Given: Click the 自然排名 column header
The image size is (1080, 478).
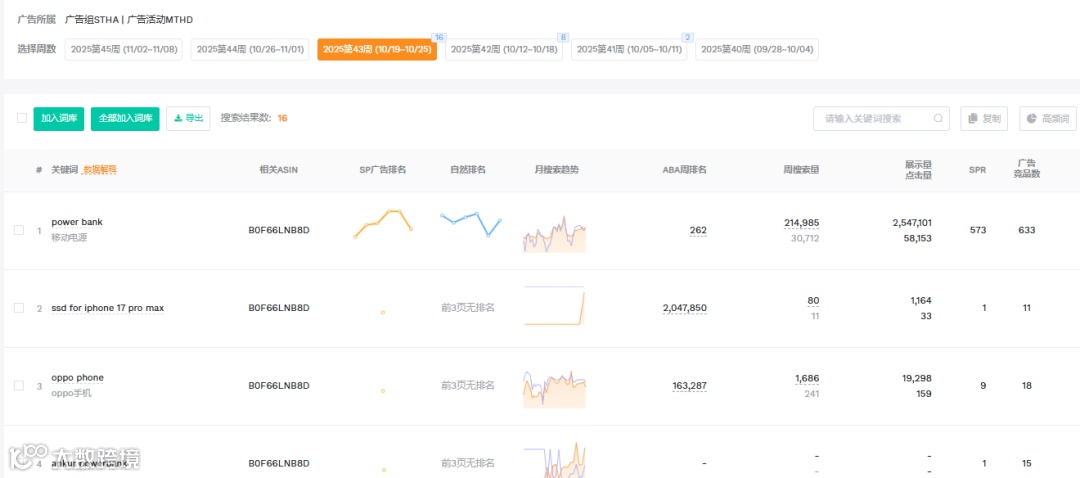Looking at the screenshot, I should point(468,169).
